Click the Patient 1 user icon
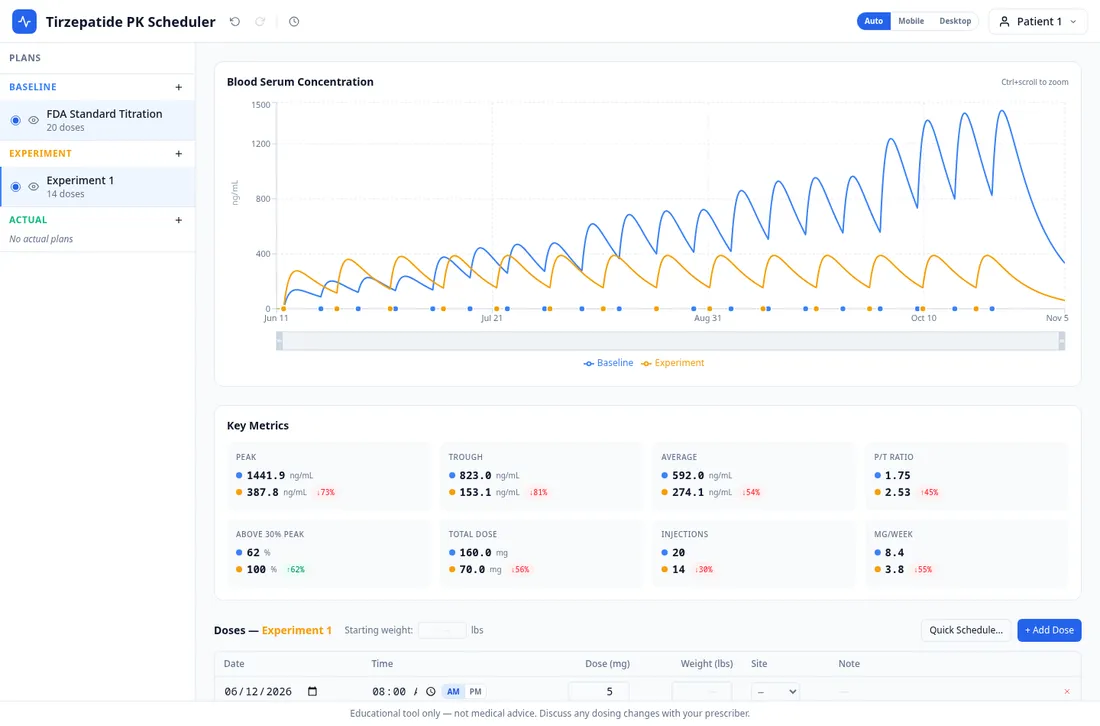The image size is (1100, 726). [1005, 22]
